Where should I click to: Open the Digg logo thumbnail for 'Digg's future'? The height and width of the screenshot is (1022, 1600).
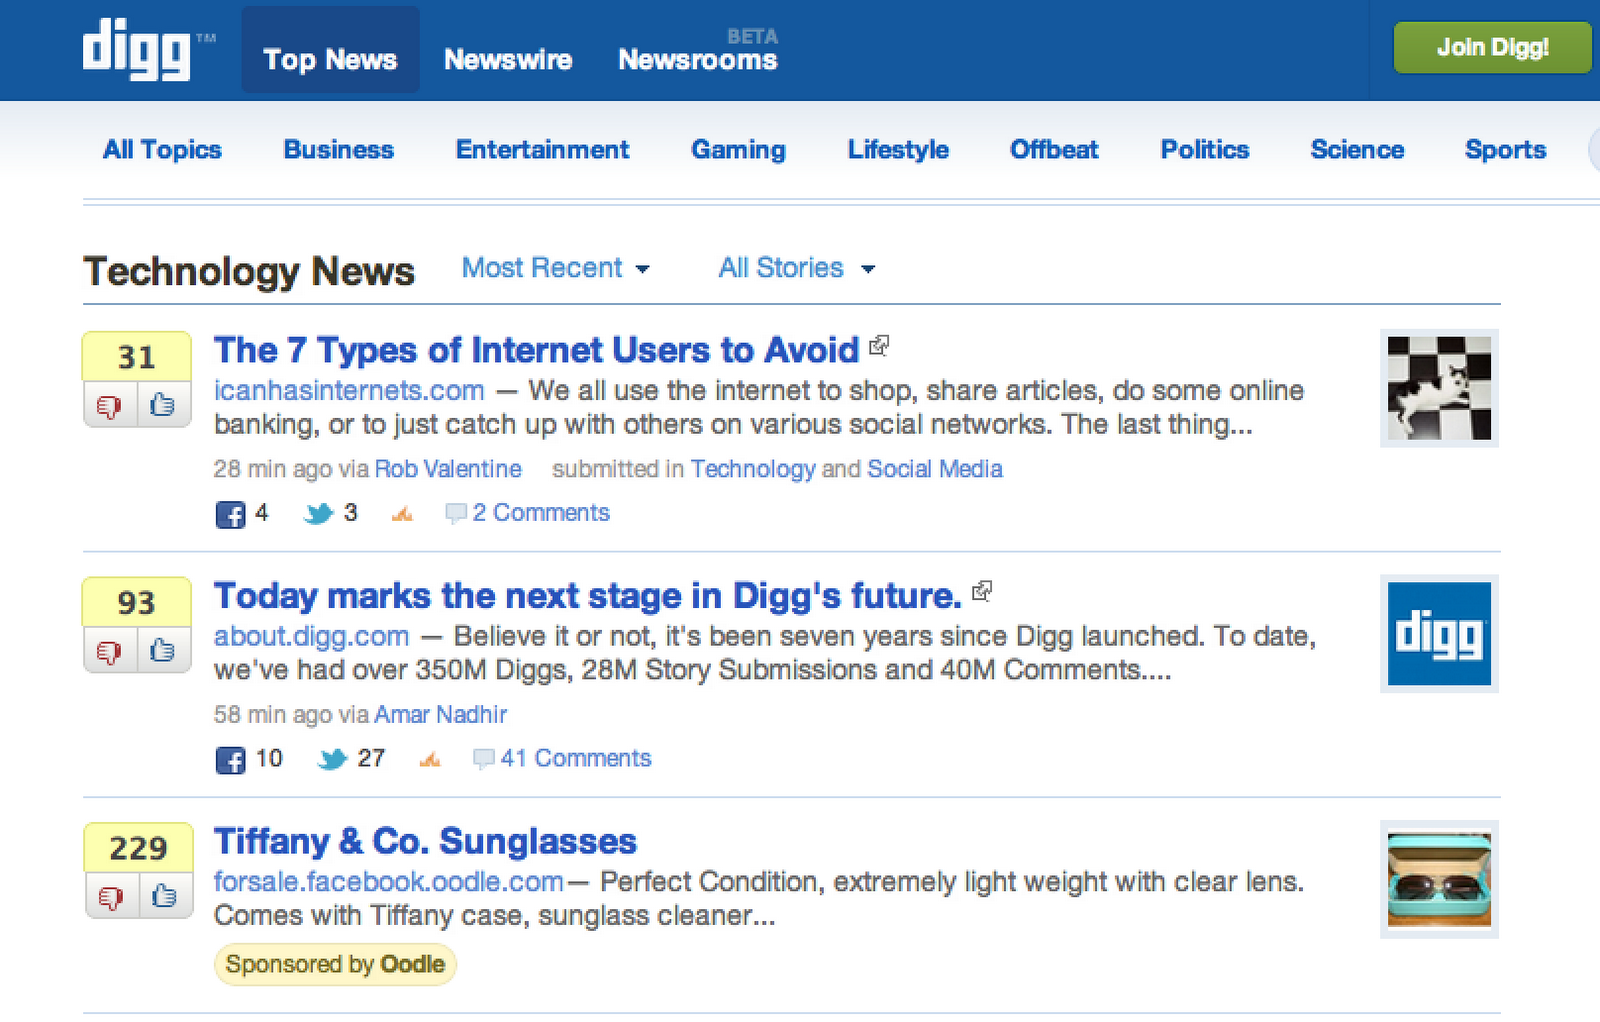1439,634
